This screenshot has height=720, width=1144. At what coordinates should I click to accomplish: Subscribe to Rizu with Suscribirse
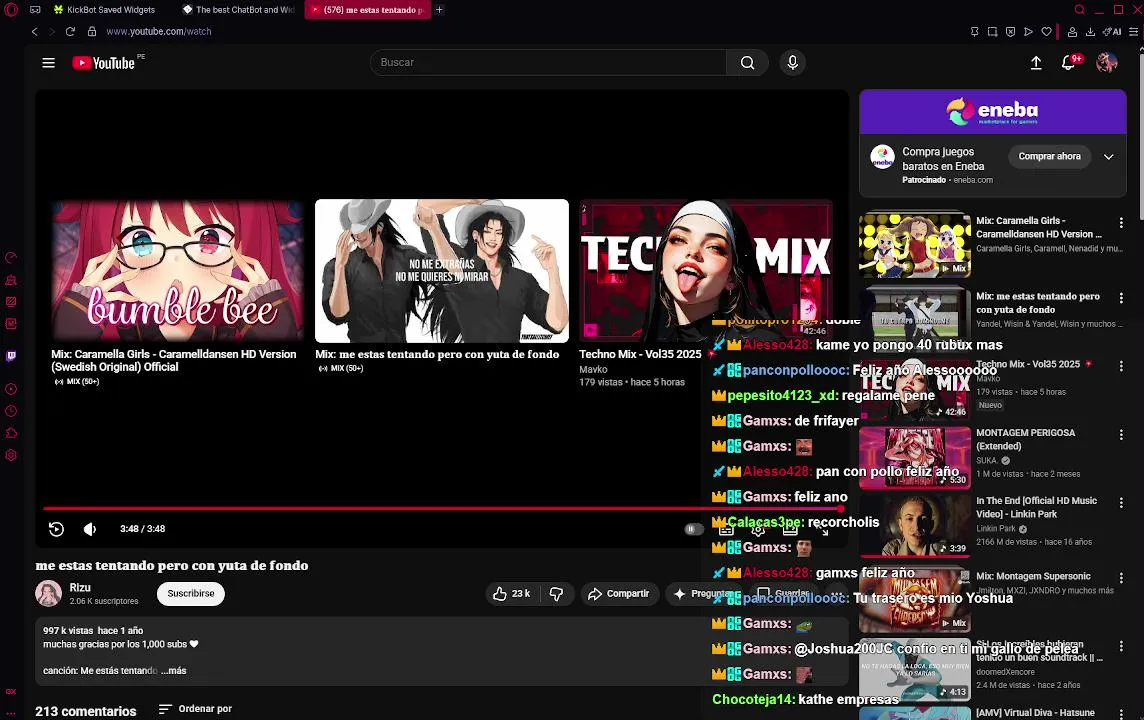(x=190, y=594)
